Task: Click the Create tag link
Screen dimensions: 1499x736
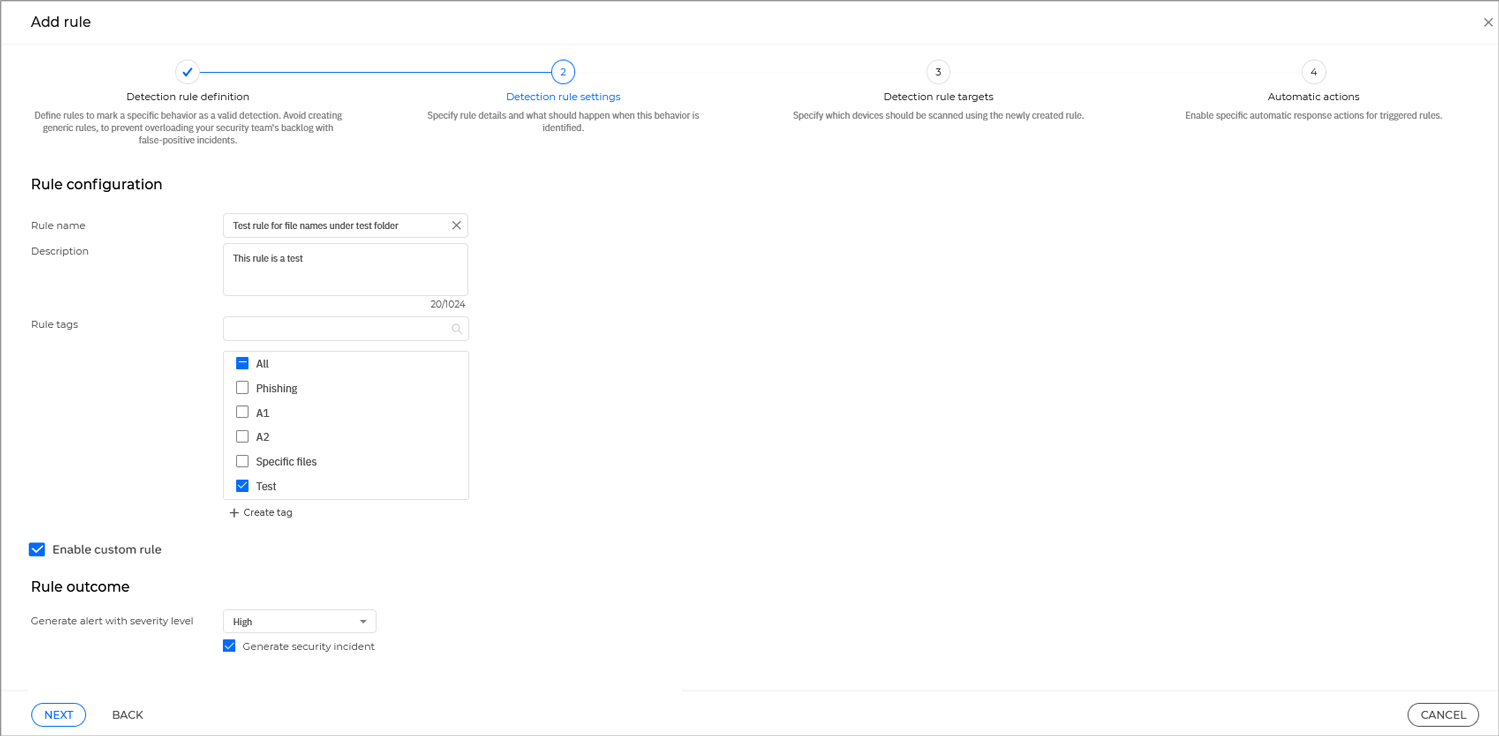Action: pyautogui.click(x=268, y=513)
